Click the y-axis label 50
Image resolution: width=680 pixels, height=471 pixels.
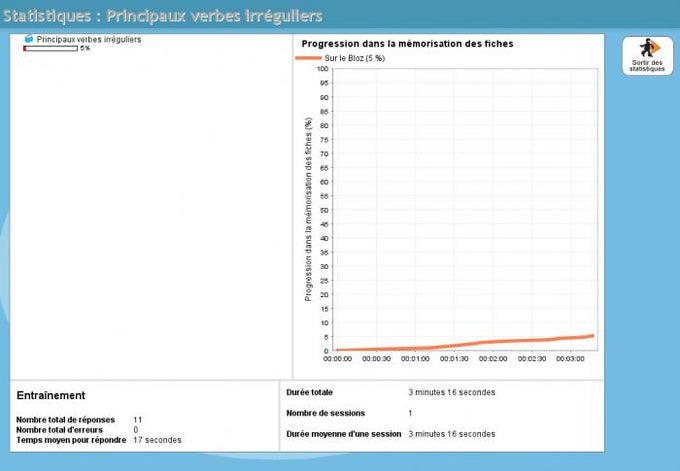click(x=324, y=210)
